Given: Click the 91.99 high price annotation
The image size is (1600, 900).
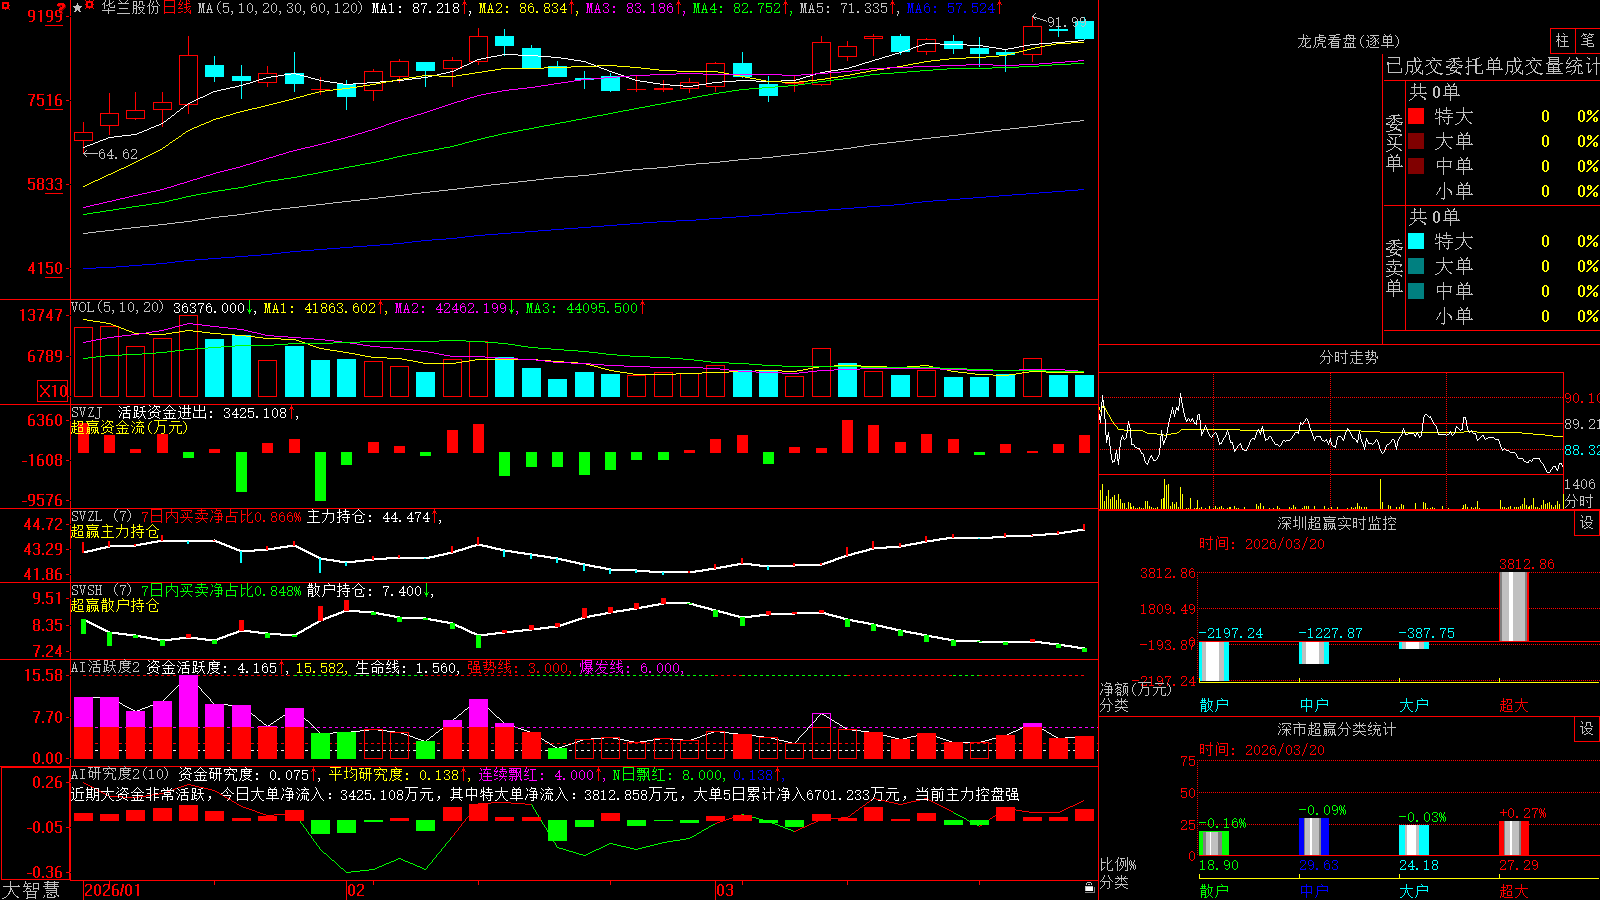Looking at the screenshot, I should 1066,22.
